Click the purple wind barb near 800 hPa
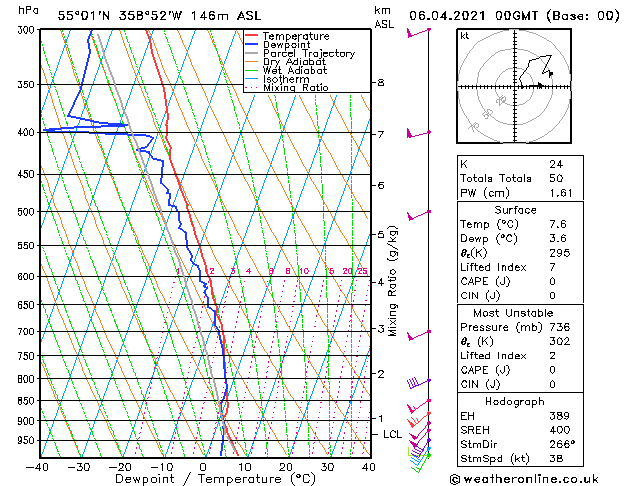This screenshot has height=486, width=629. [418, 383]
